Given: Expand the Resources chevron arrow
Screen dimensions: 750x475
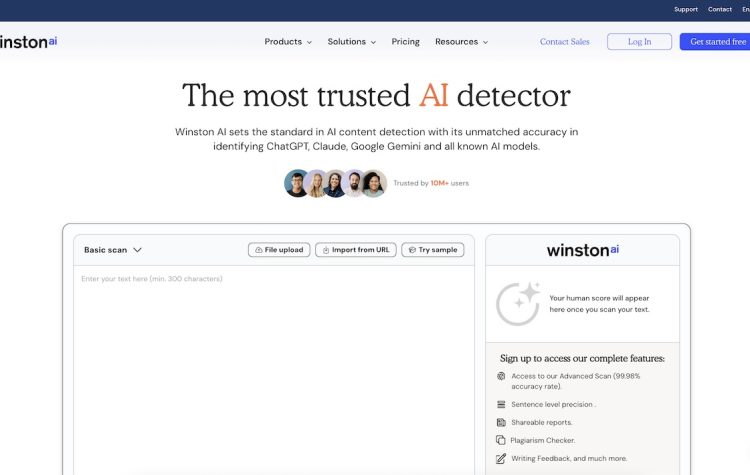Looking at the screenshot, I should 485,42.
